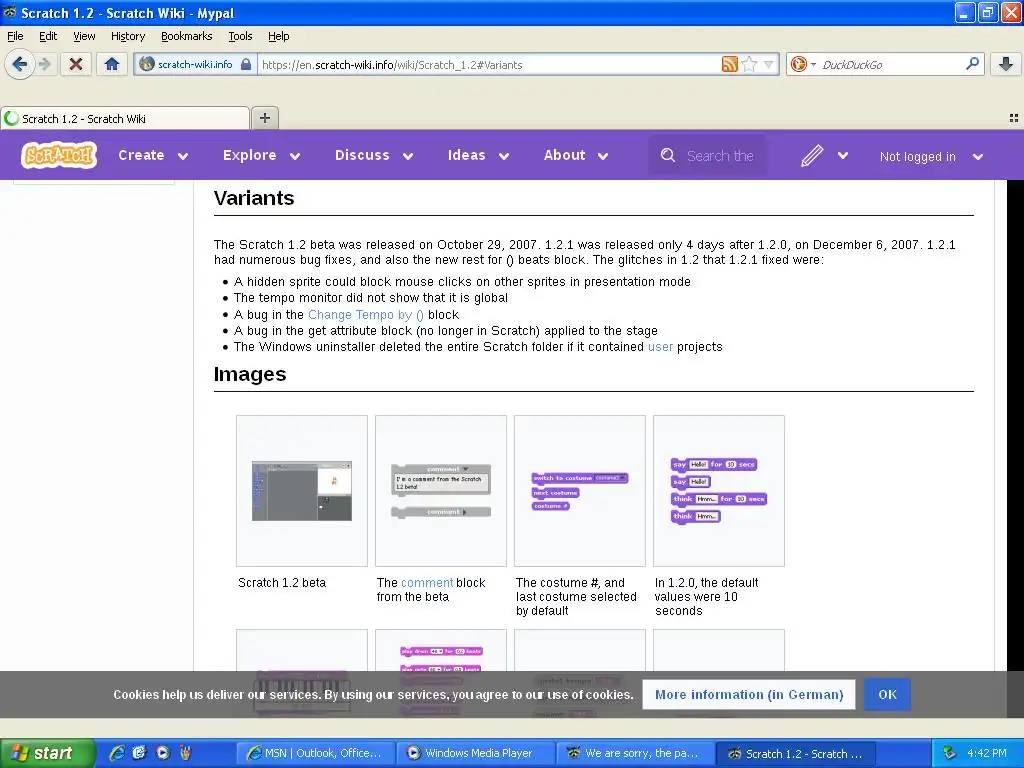Click the padlock site security icon

coord(246,64)
